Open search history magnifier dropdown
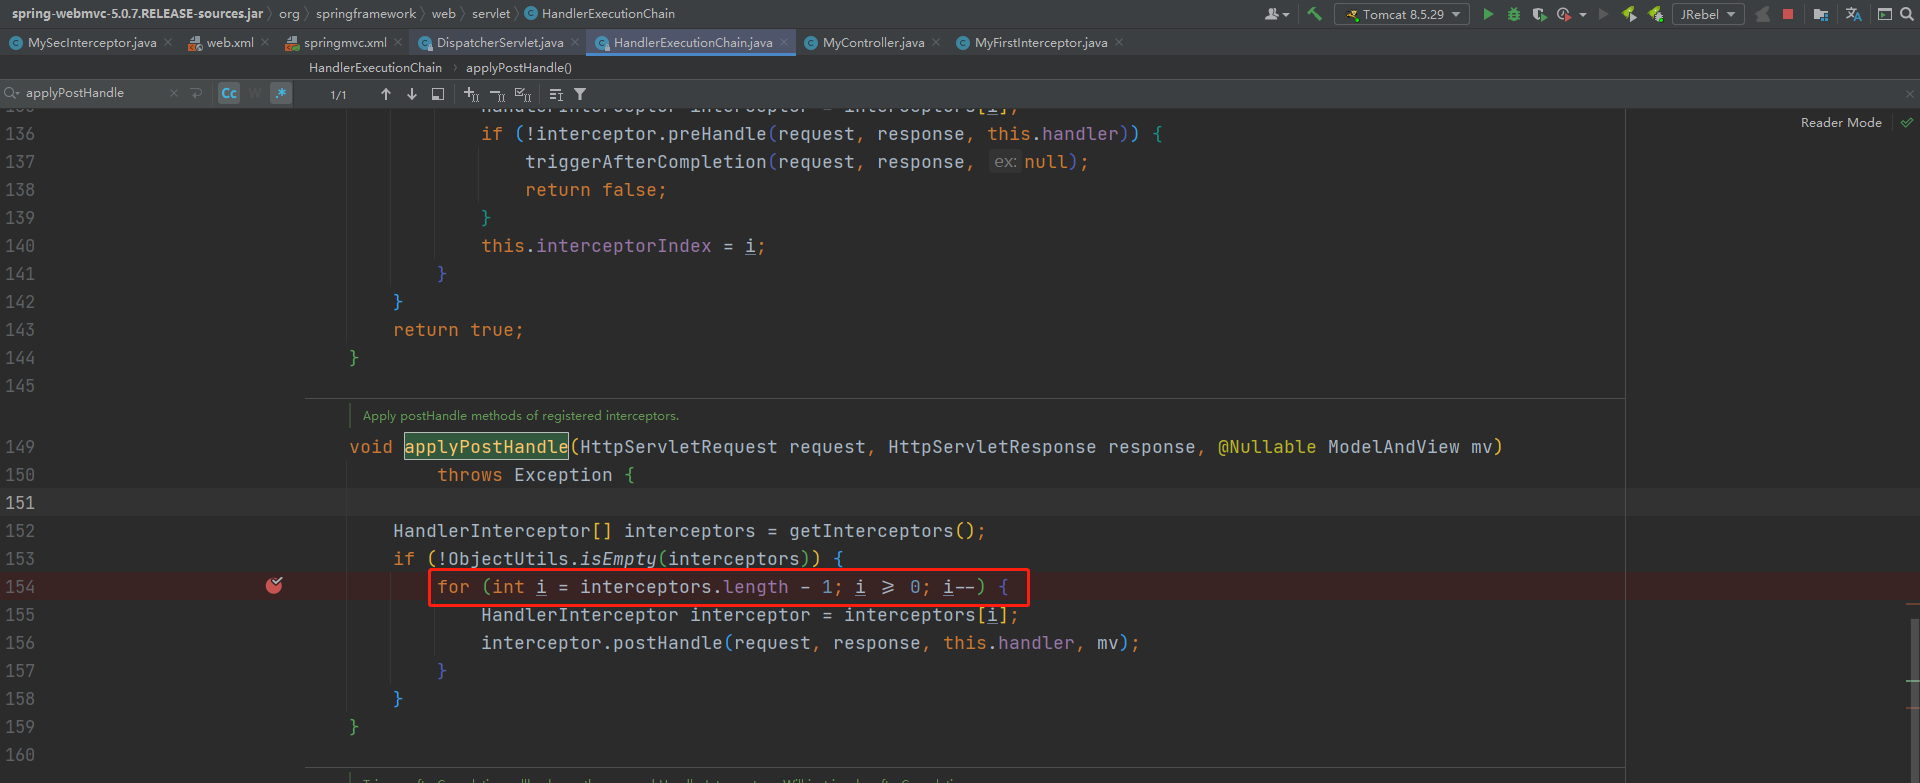 pos(12,93)
